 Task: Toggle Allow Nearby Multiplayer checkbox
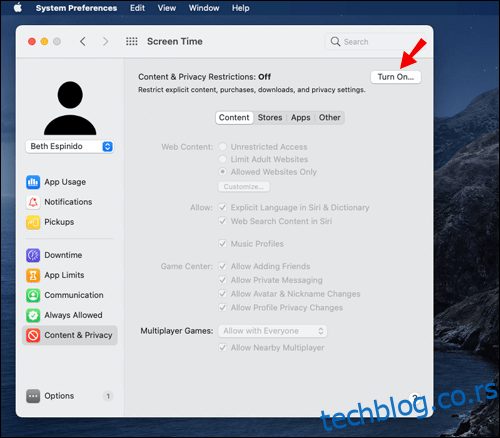click(x=222, y=348)
